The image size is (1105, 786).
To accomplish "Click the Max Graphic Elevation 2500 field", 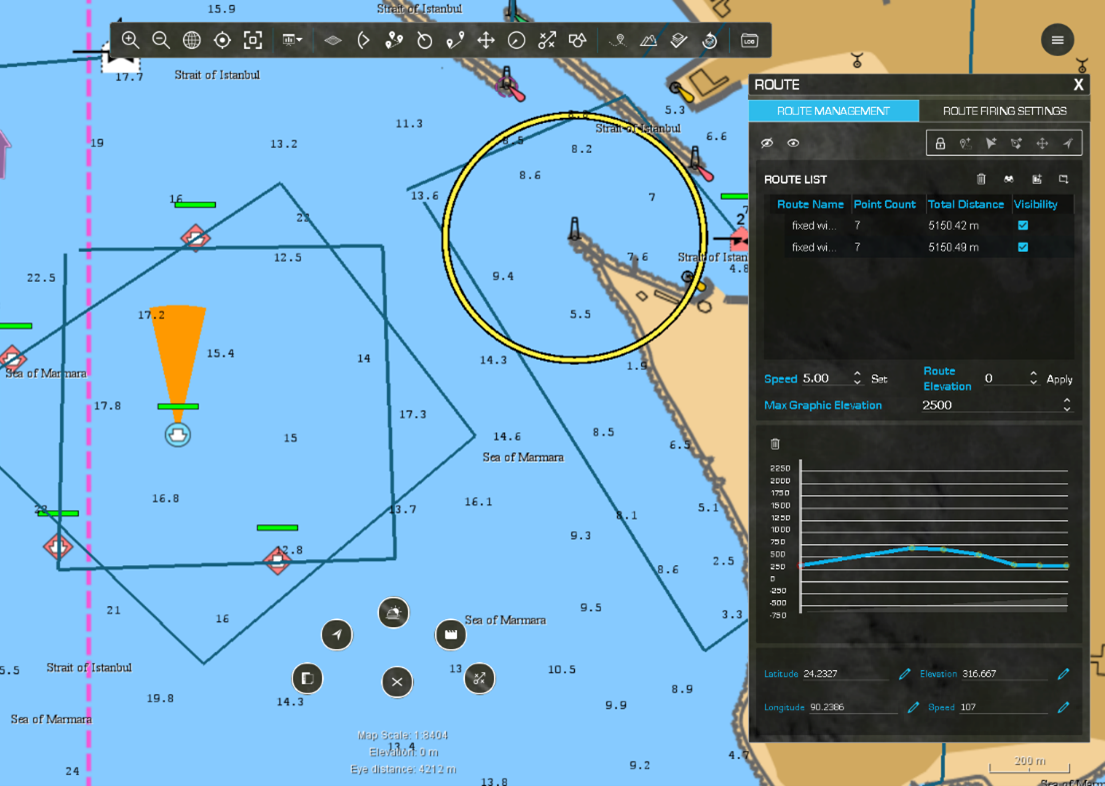I will tap(990, 405).
